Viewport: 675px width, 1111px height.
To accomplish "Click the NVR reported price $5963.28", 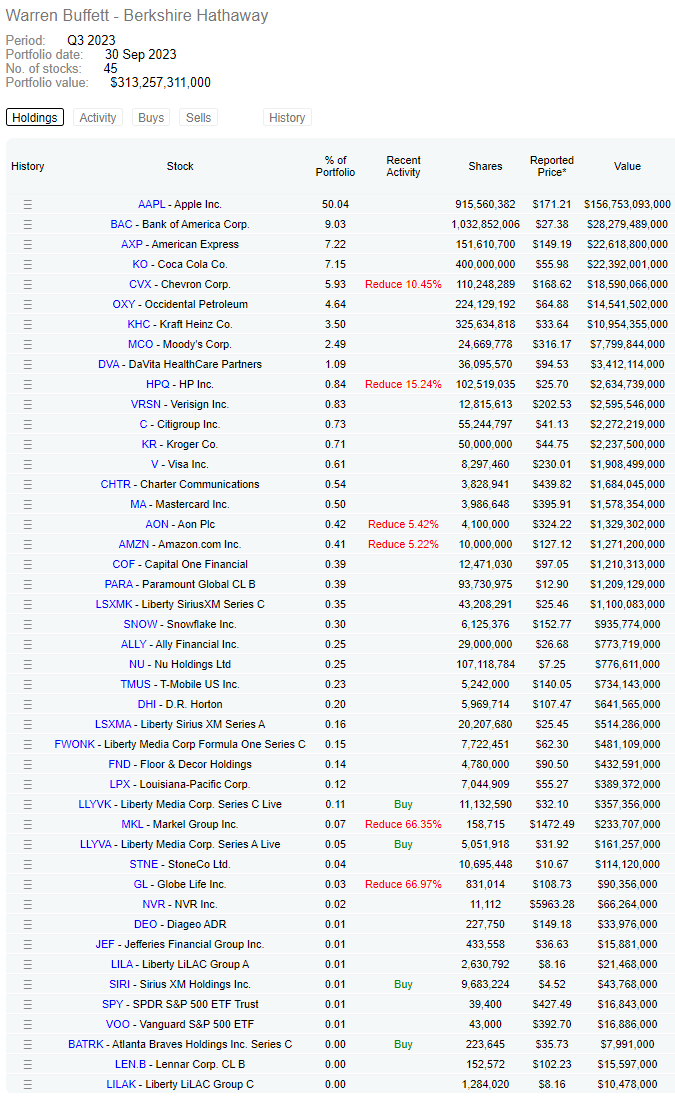I will 552,905.
